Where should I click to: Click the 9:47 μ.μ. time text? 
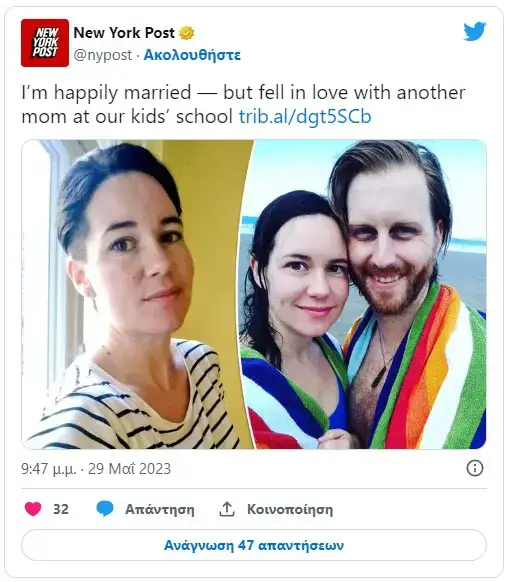[49, 468]
